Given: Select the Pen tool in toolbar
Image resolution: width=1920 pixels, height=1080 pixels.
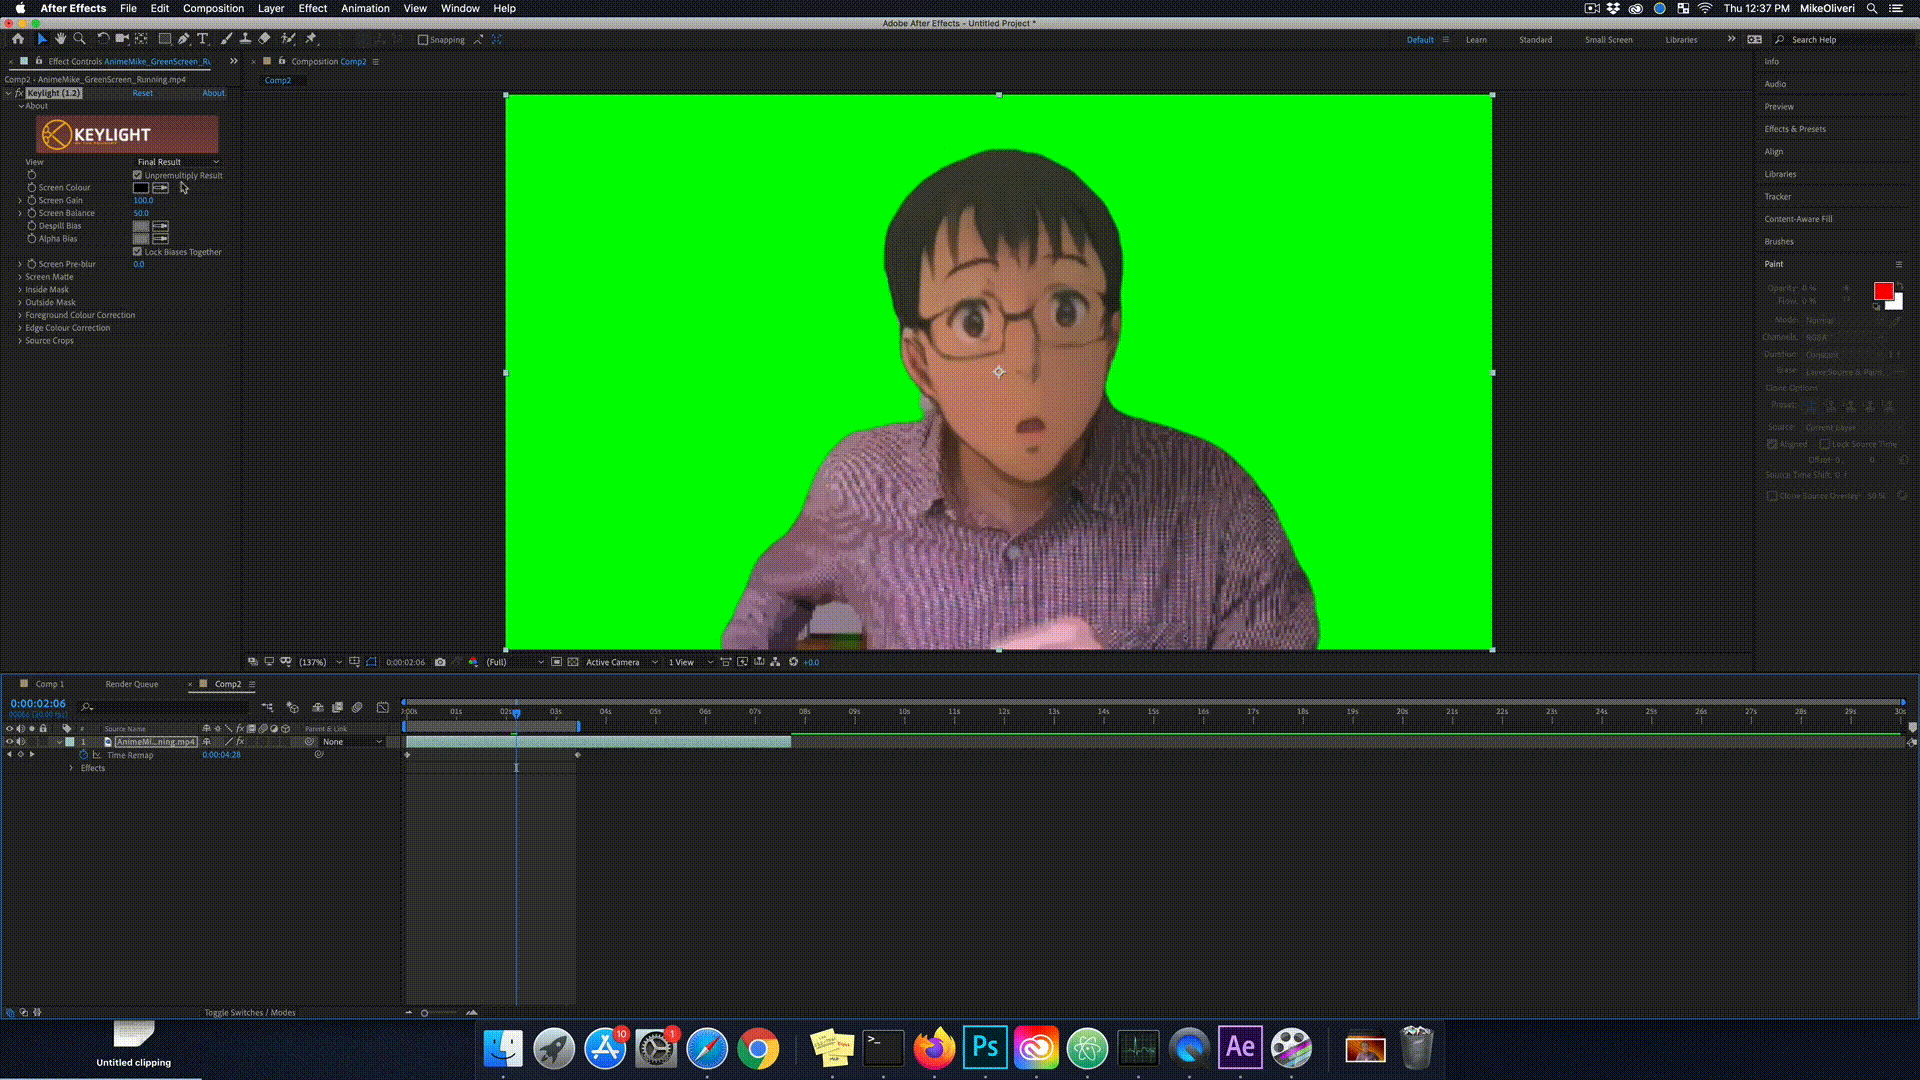Looking at the screenshot, I should point(183,39).
